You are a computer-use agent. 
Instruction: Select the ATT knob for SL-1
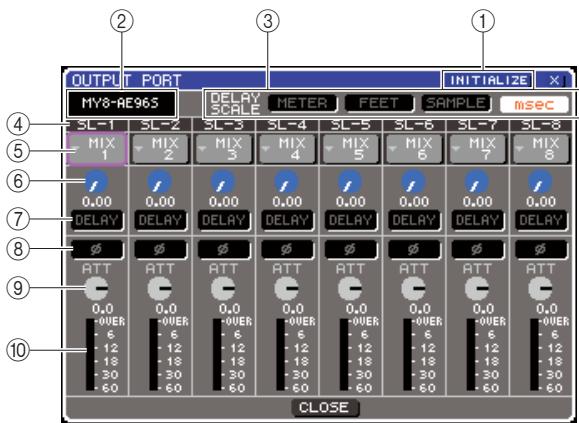(96, 288)
